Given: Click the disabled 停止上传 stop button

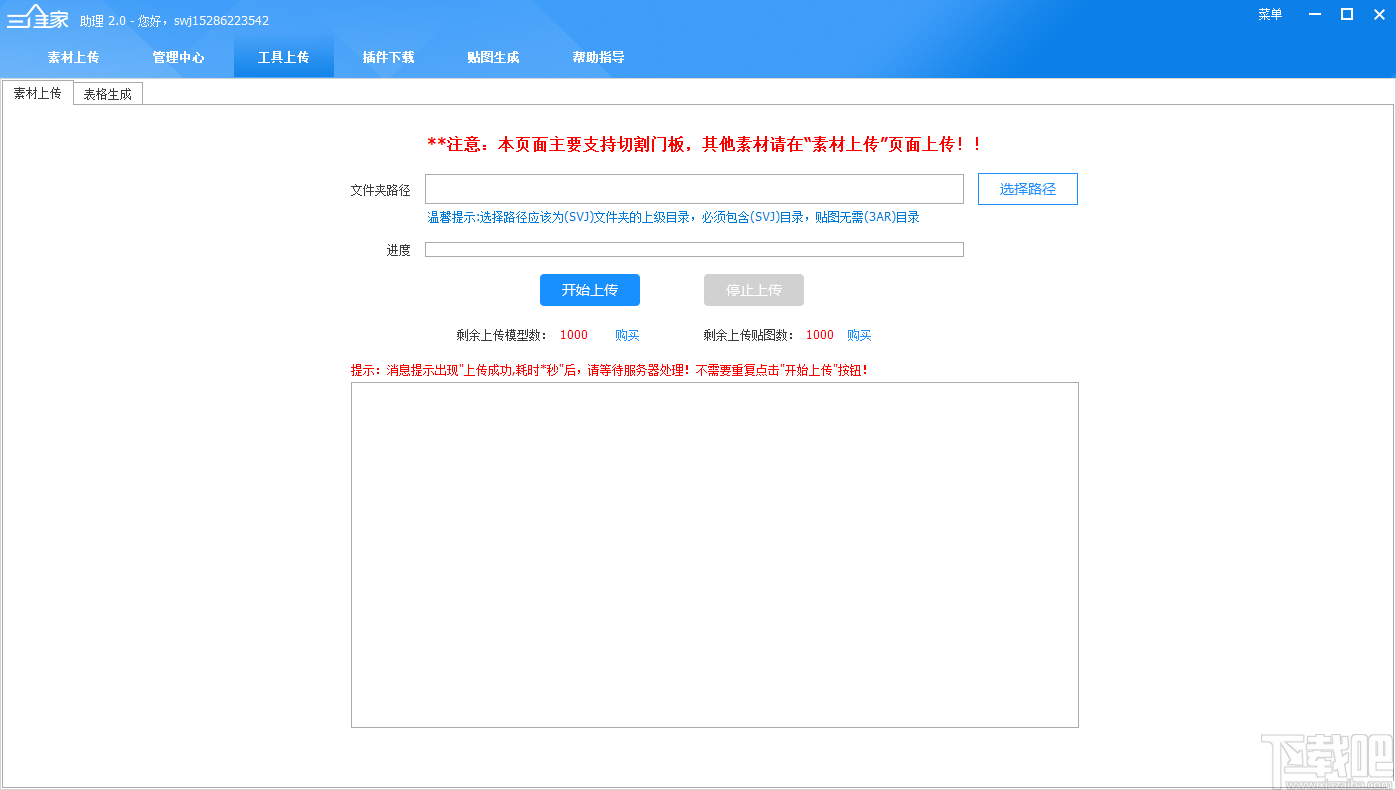Looking at the screenshot, I should (753, 290).
